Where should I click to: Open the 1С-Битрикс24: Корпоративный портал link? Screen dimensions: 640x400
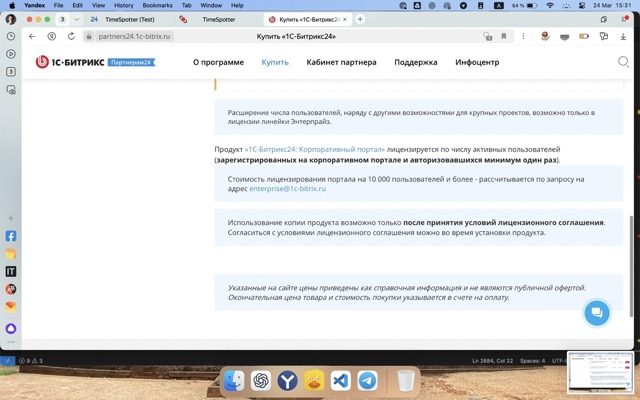coord(314,149)
